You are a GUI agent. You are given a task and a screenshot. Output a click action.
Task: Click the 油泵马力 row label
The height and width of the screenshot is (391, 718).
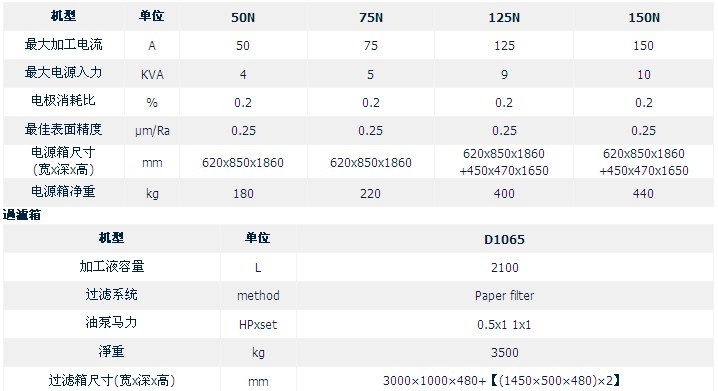click(x=111, y=322)
